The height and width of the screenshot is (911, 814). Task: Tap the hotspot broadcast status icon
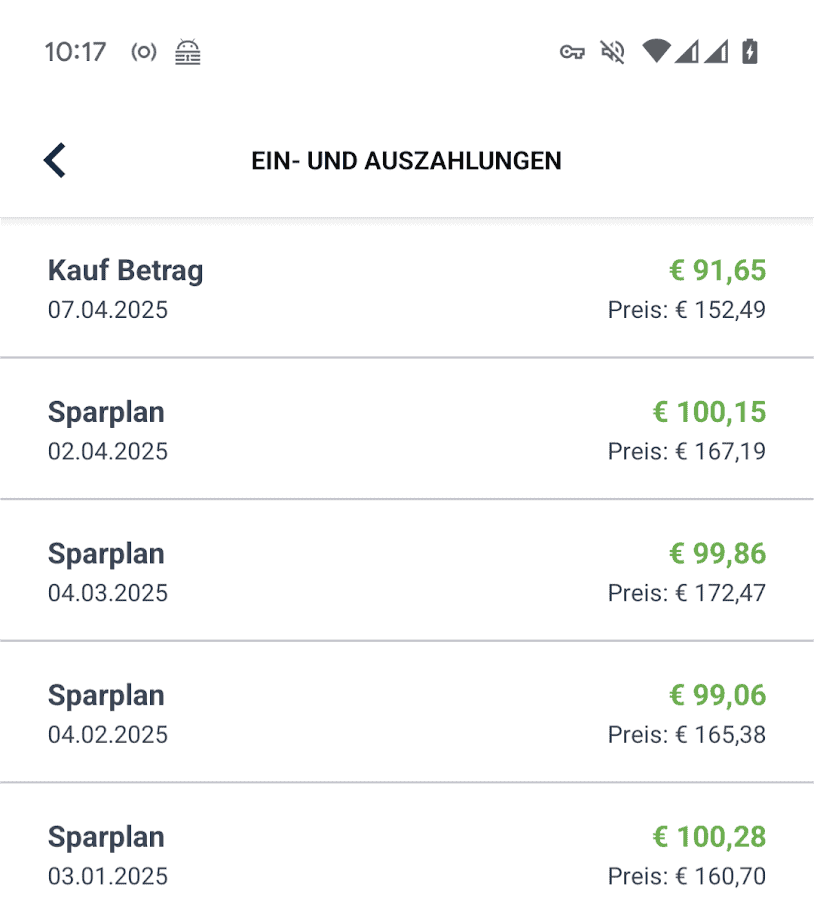144,52
